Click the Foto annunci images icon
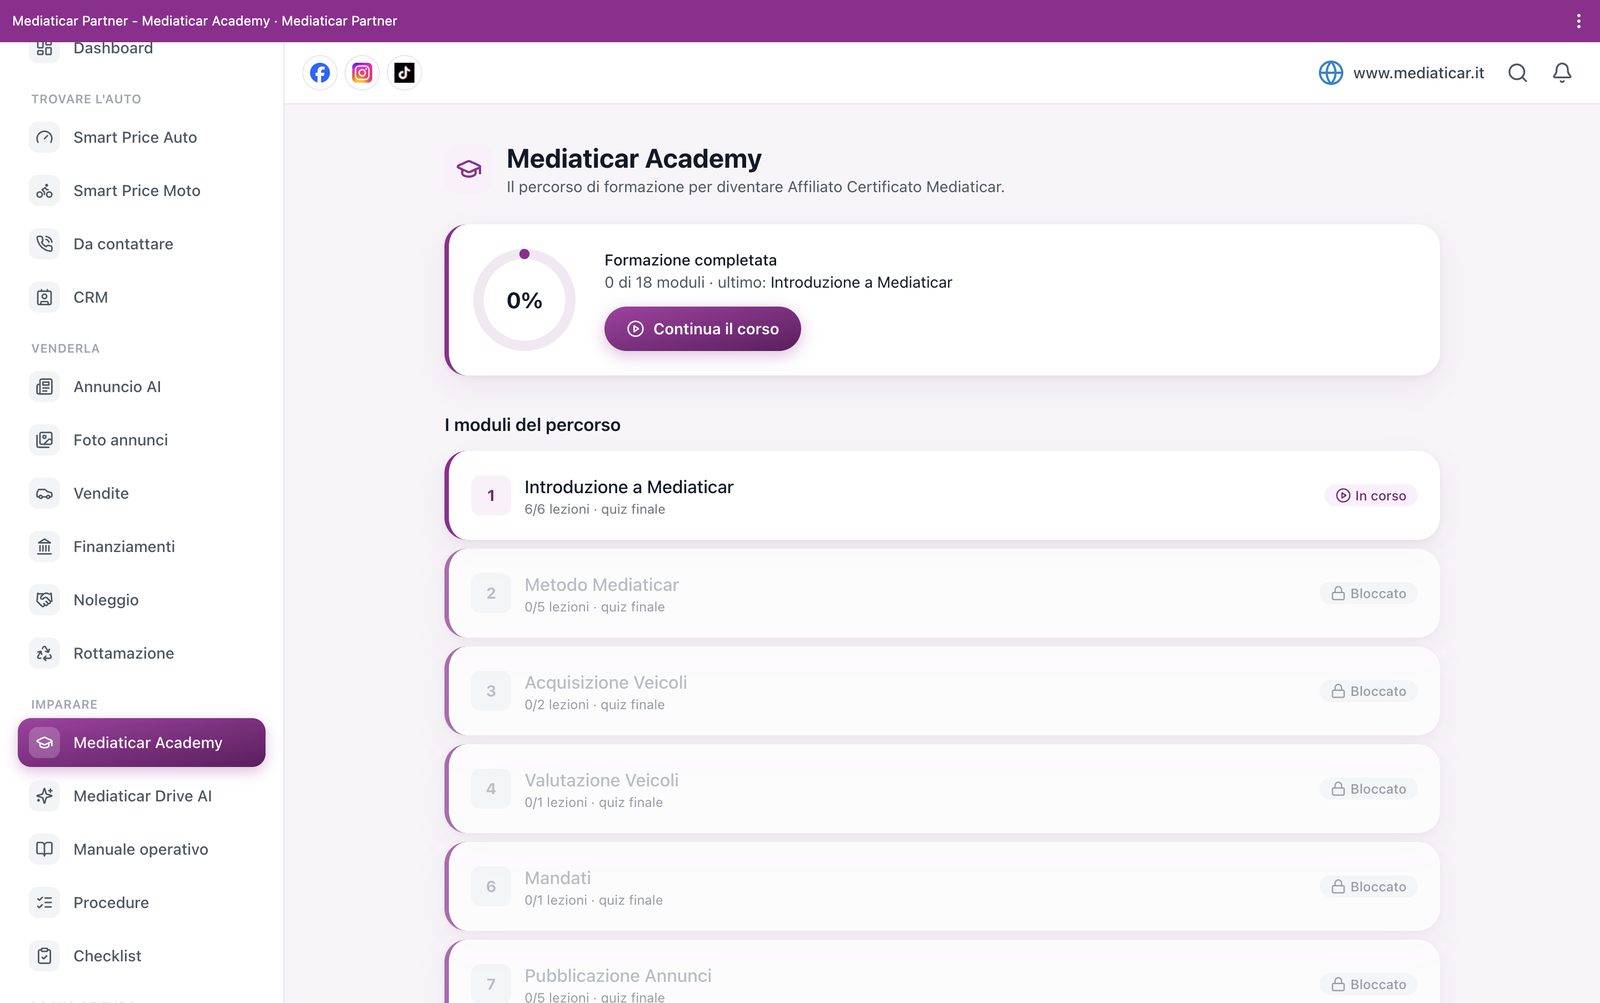1600x1003 pixels. tap(45, 440)
